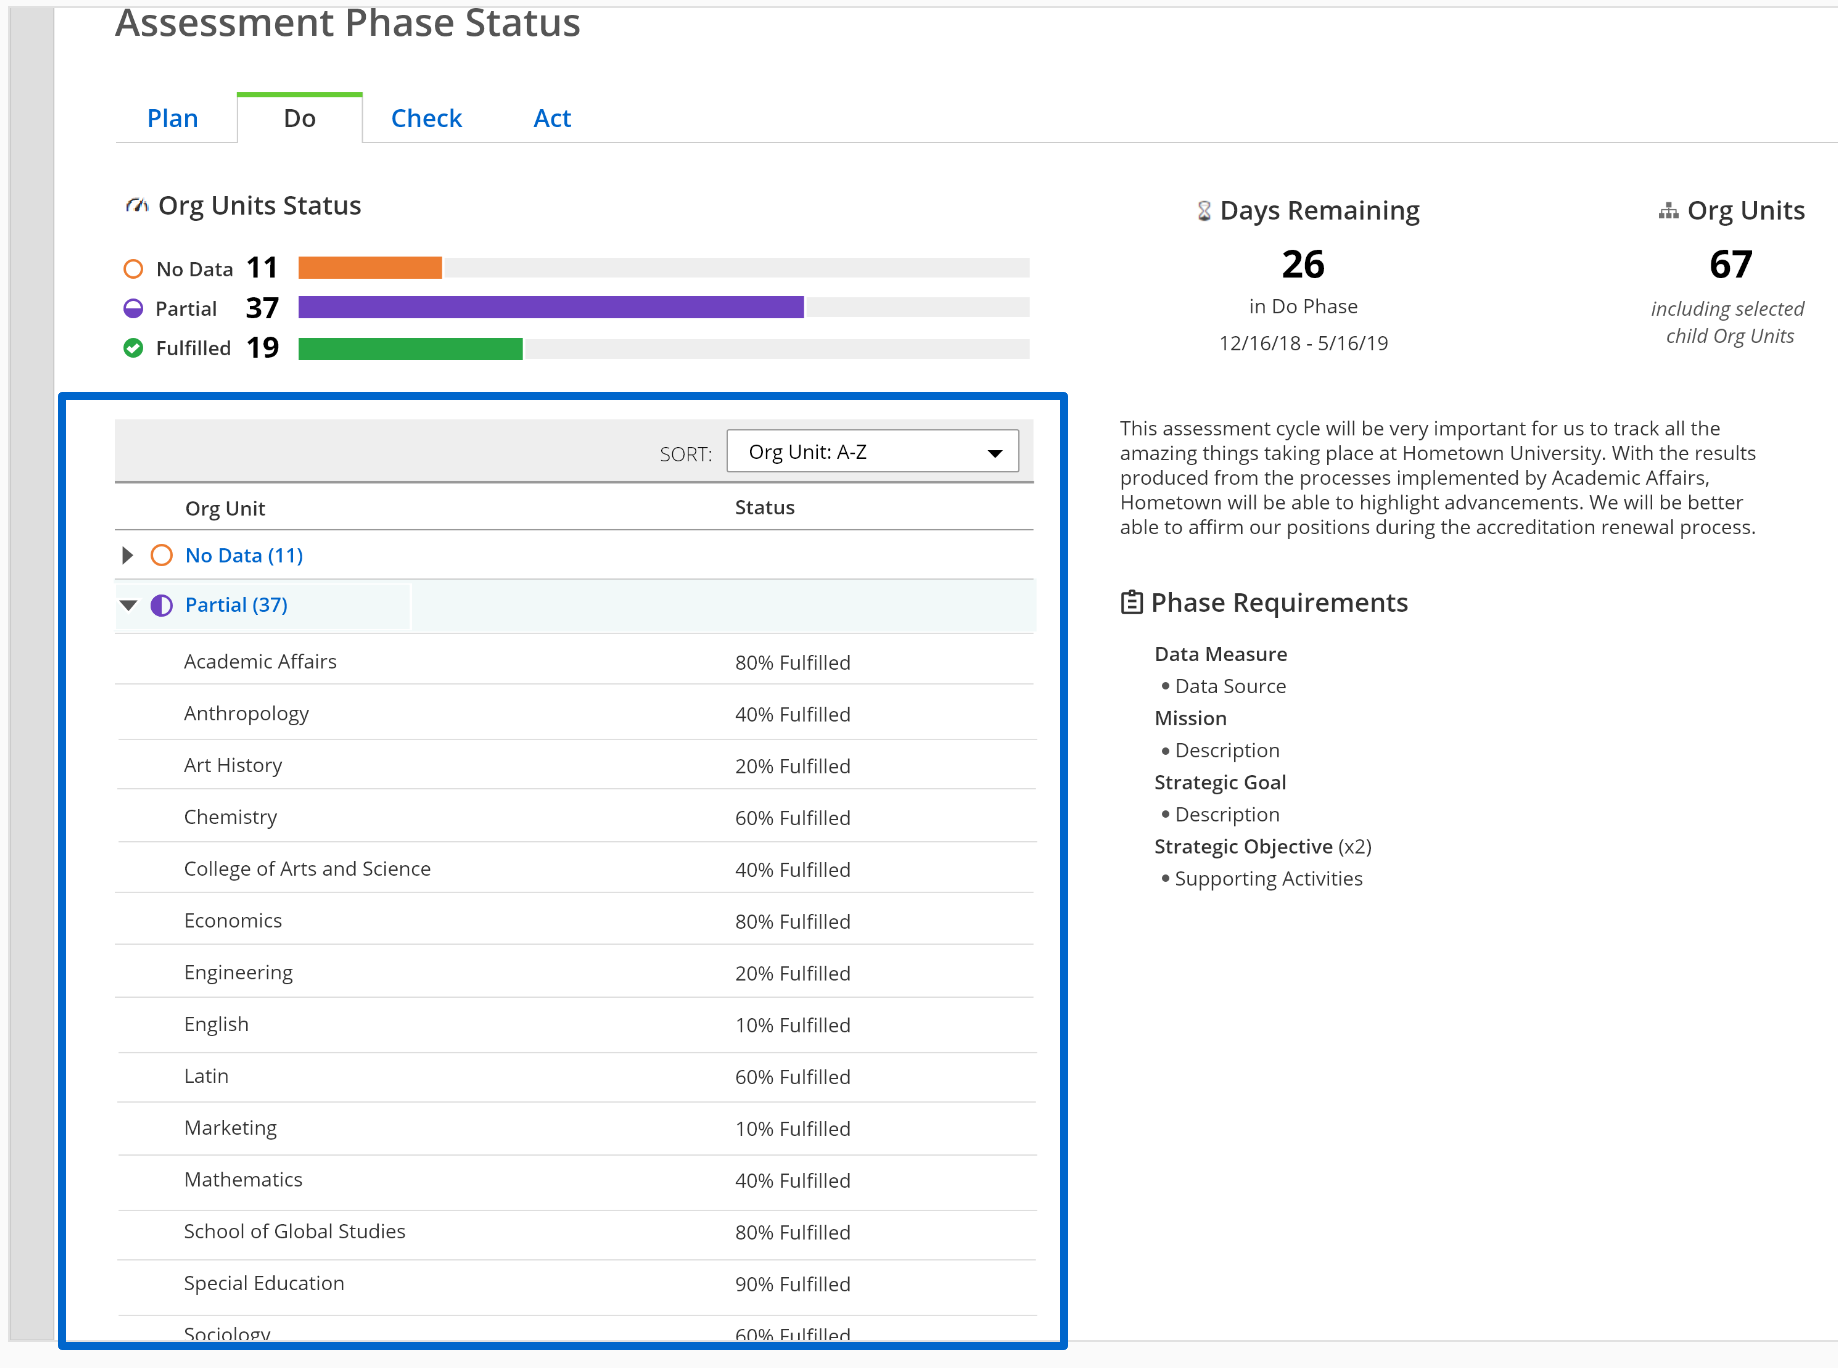Switch to the Plan tab
This screenshot has height=1368, width=1838.
(172, 118)
